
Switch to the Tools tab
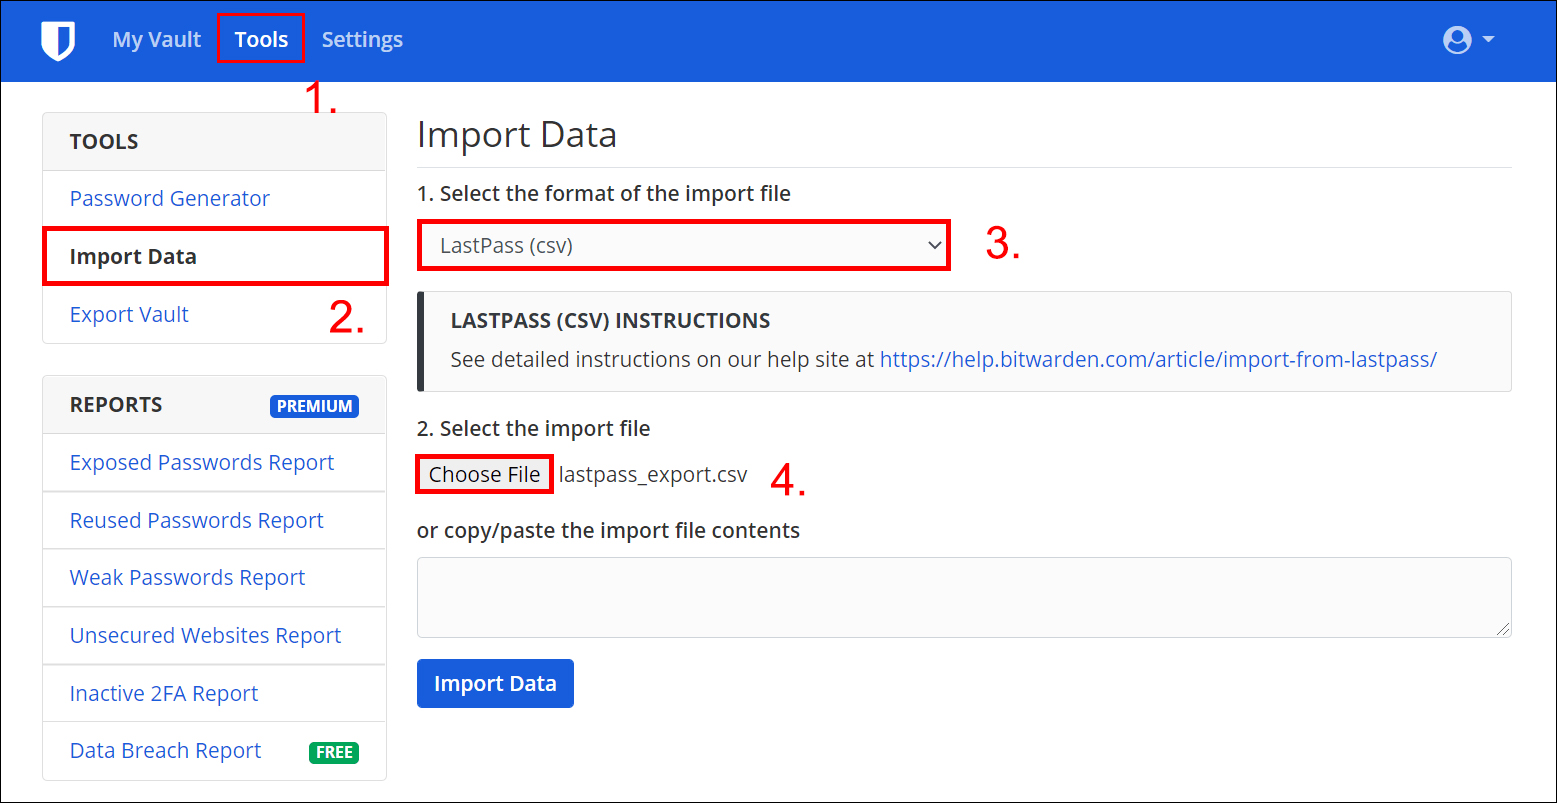point(261,40)
